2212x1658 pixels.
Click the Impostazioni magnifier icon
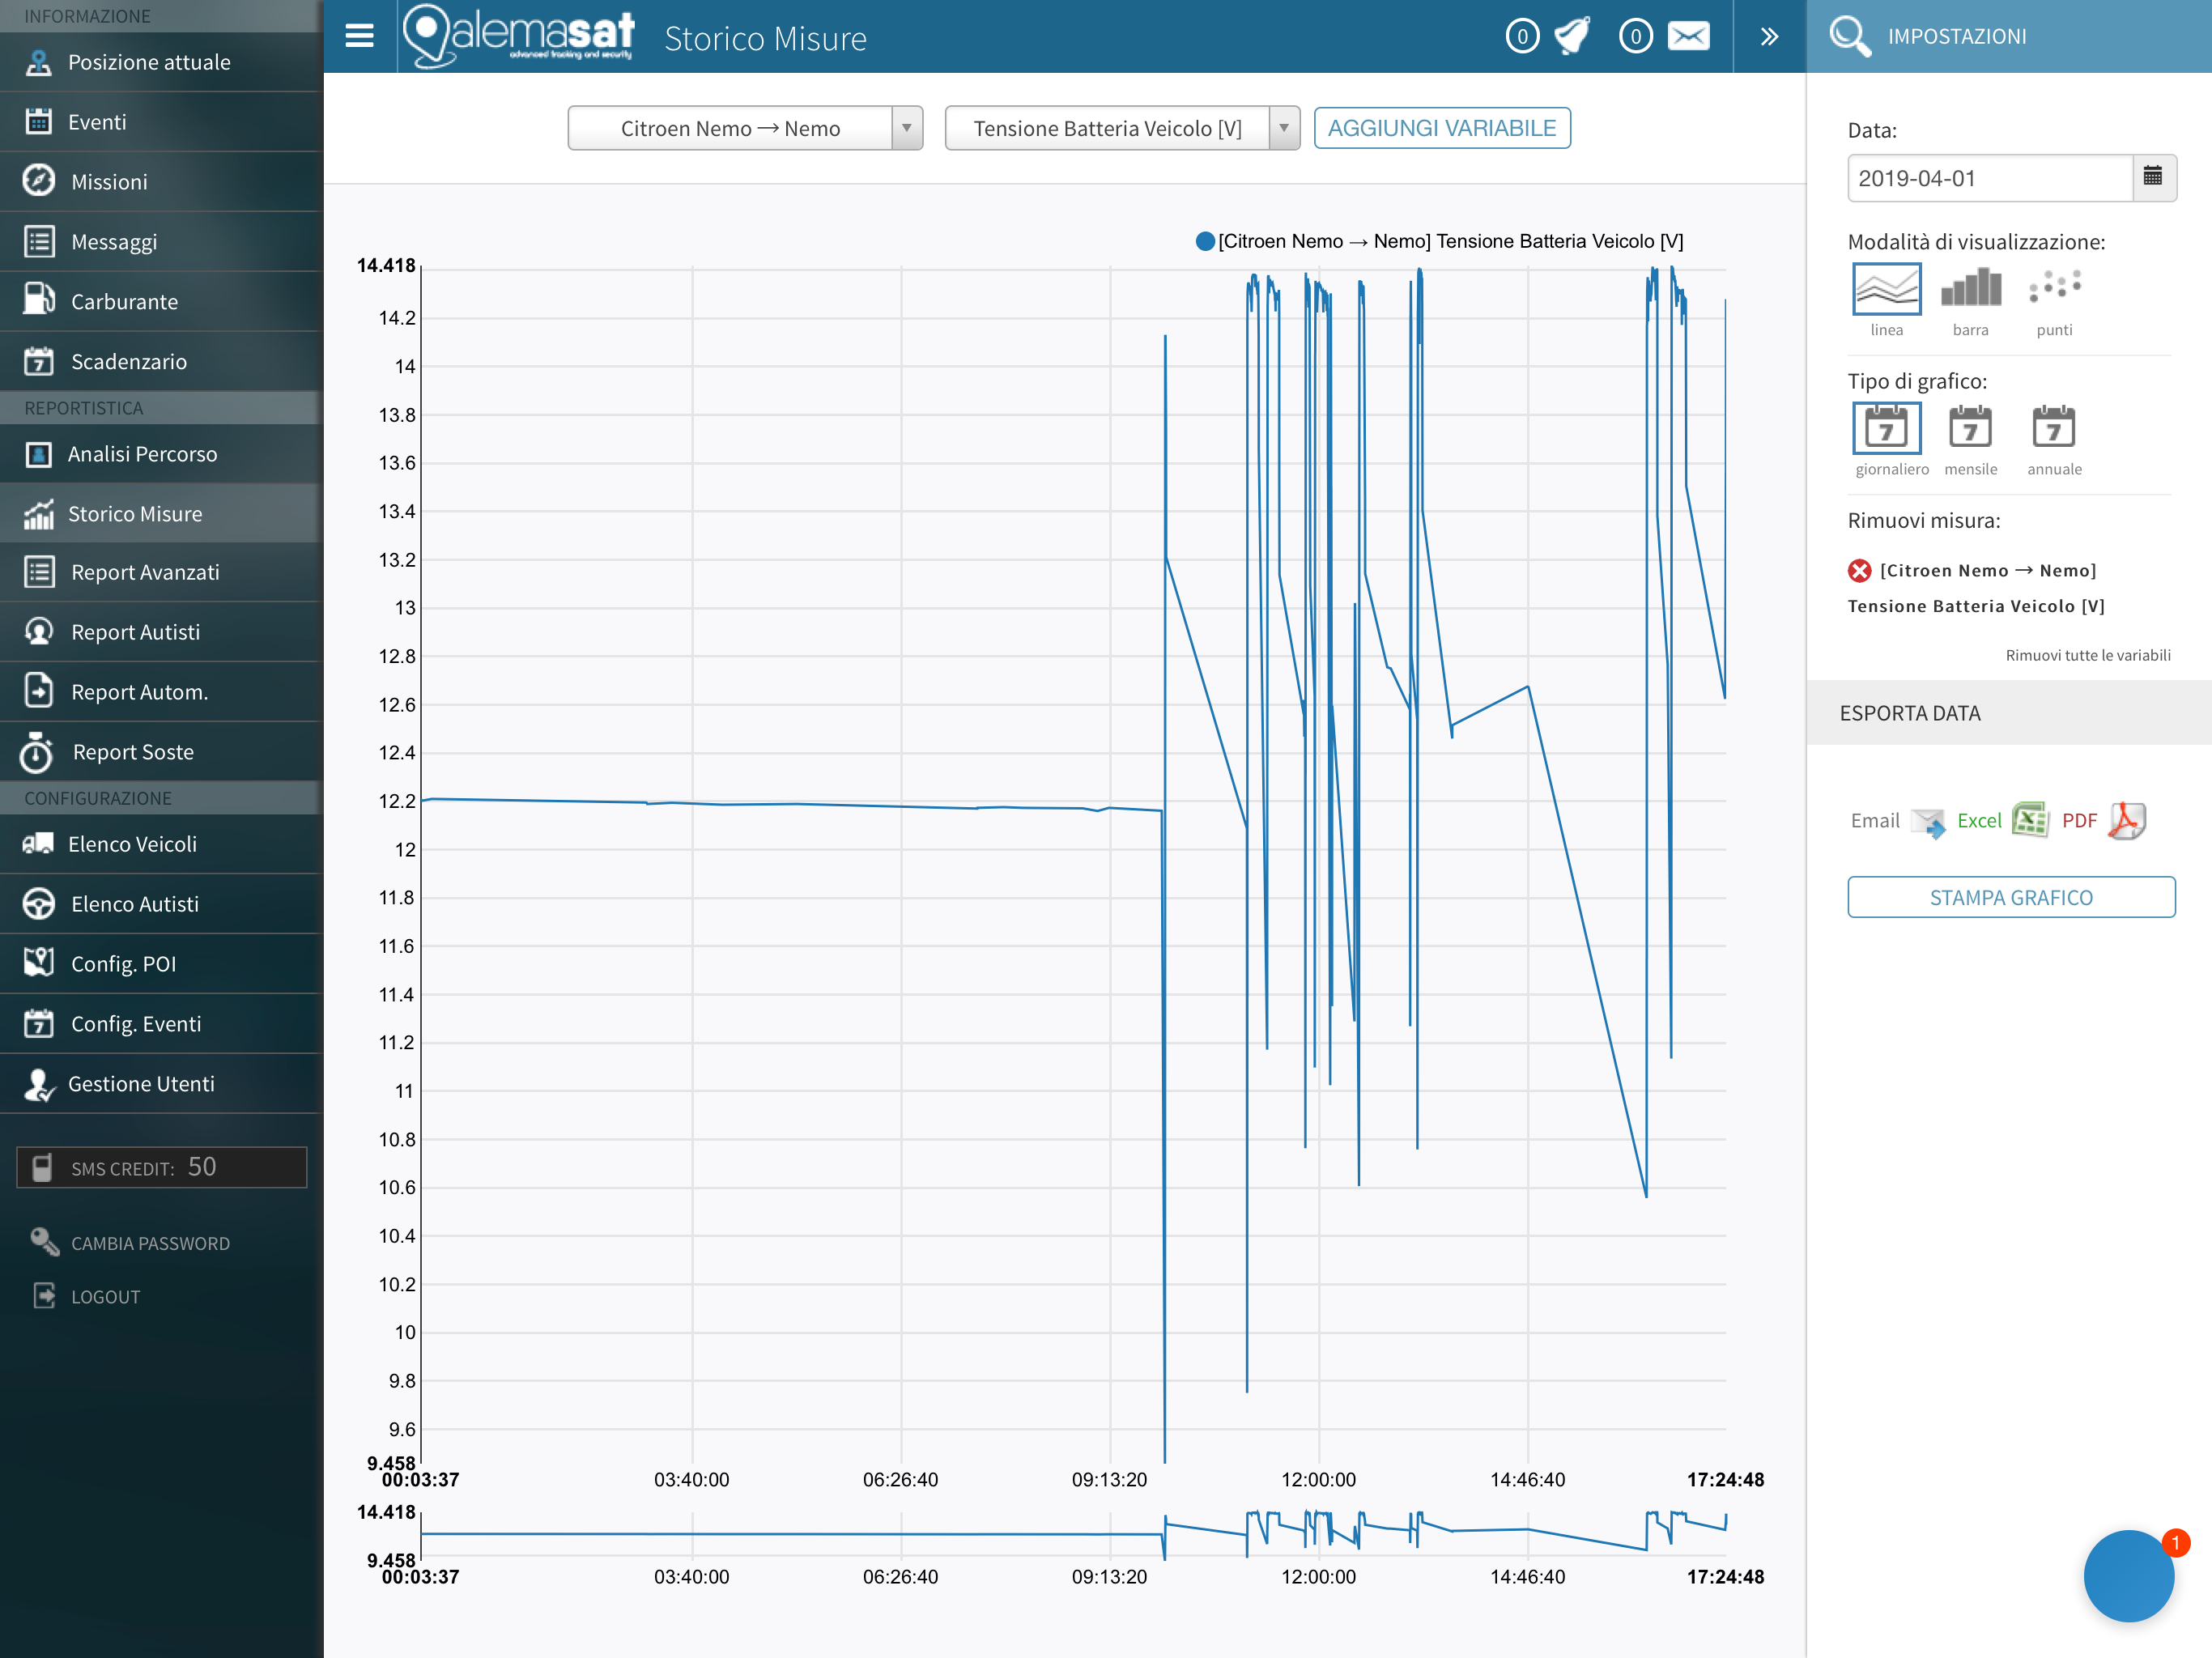(1849, 37)
